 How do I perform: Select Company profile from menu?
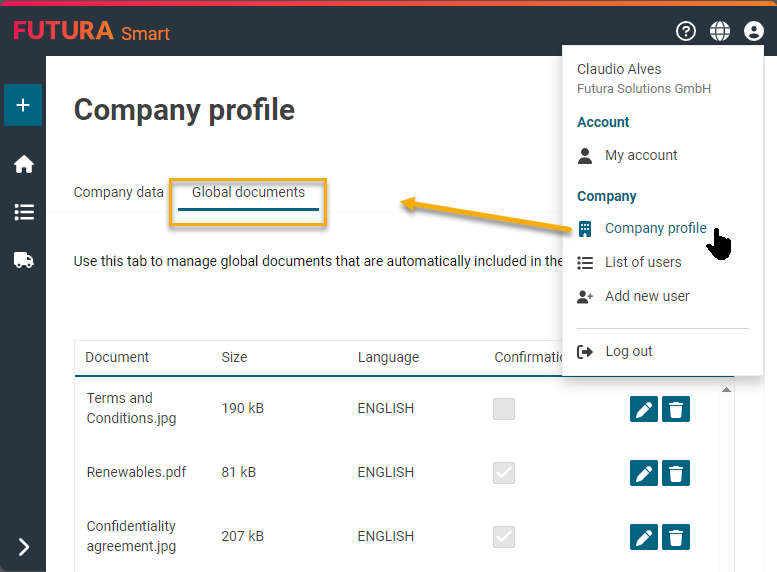(655, 228)
